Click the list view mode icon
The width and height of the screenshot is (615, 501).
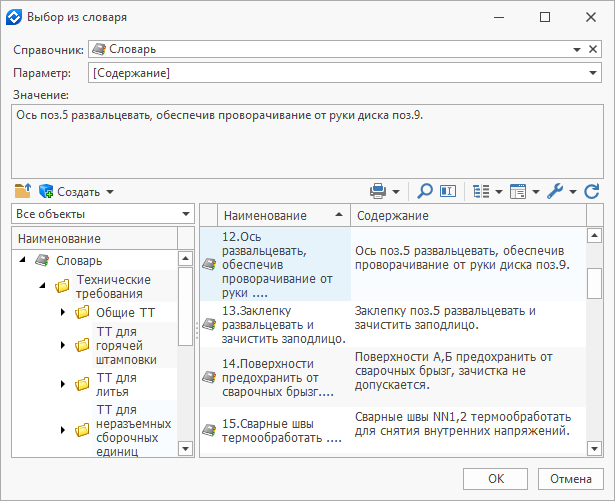pos(481,191)
